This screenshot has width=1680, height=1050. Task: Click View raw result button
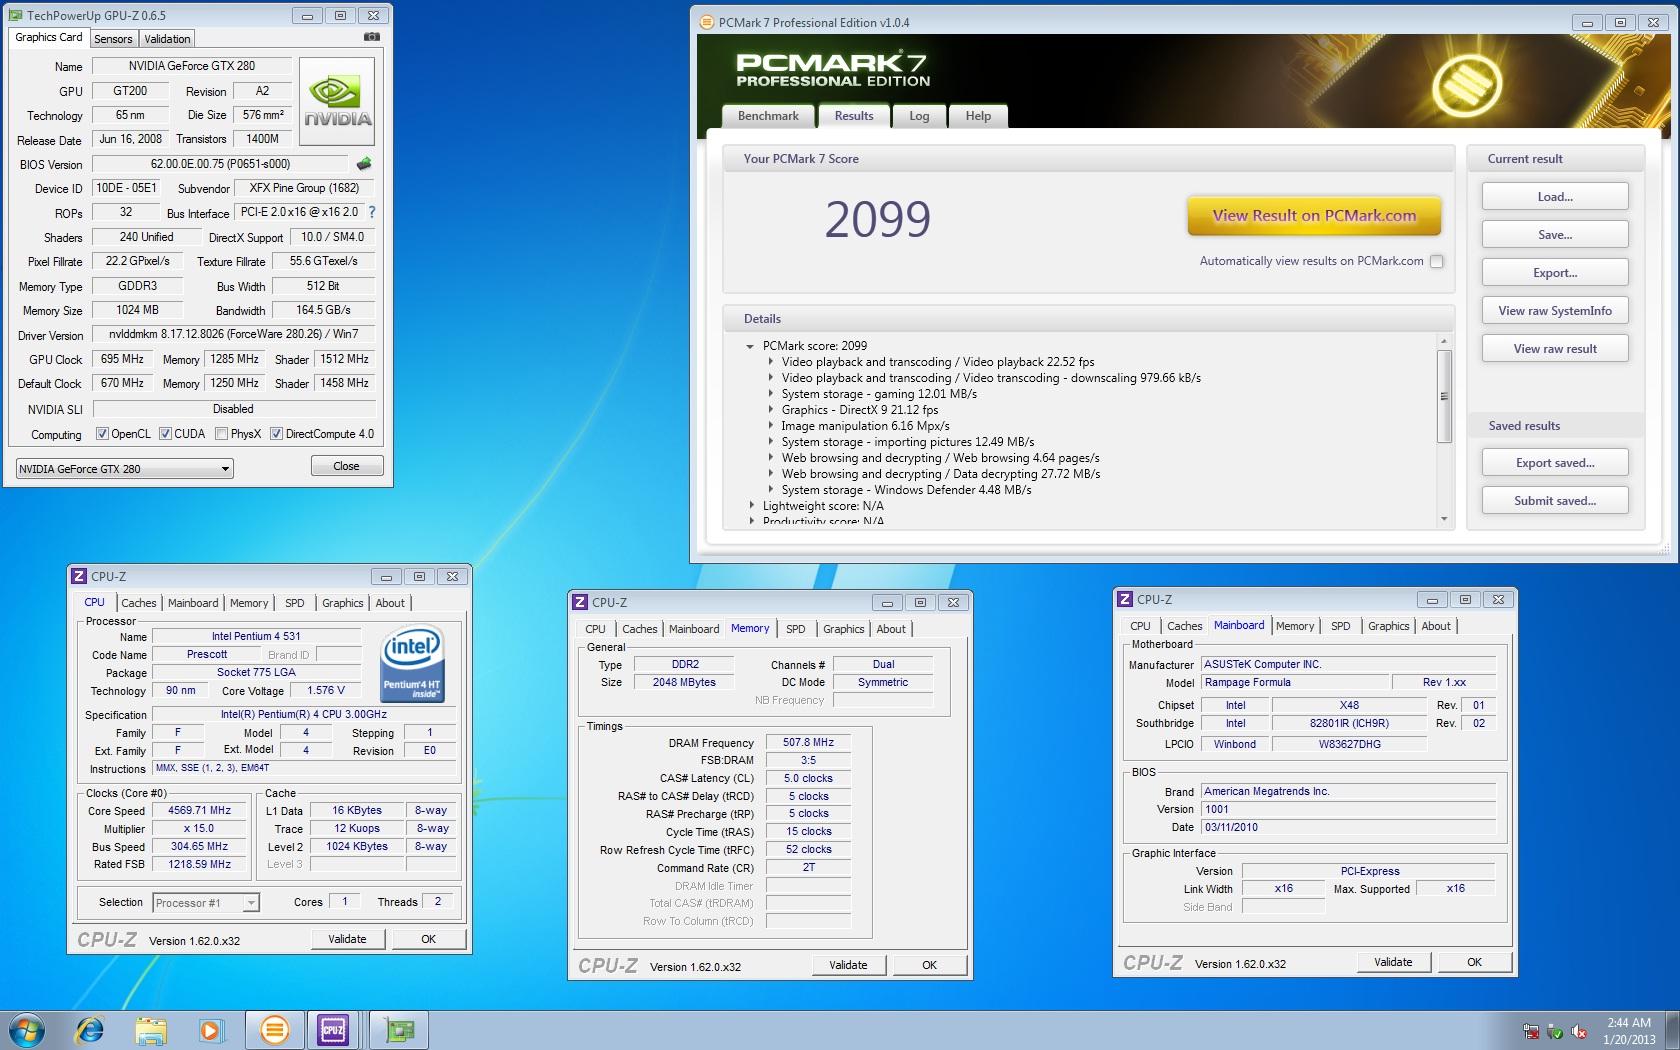[x=1555, y=349]
